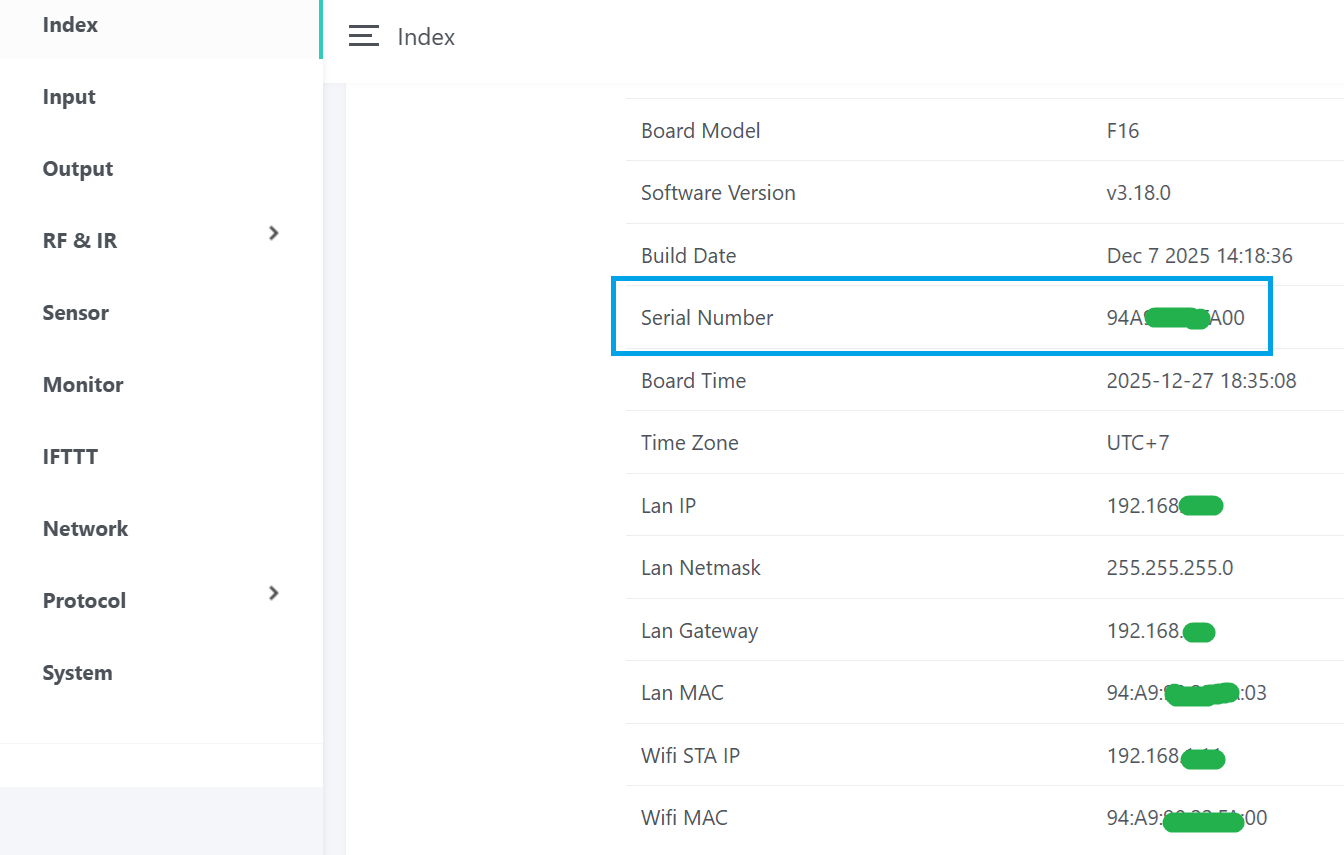Expand the RF & IR submenu arrow
Screen dimensions: 1344x855
click(x=274, y=233)
